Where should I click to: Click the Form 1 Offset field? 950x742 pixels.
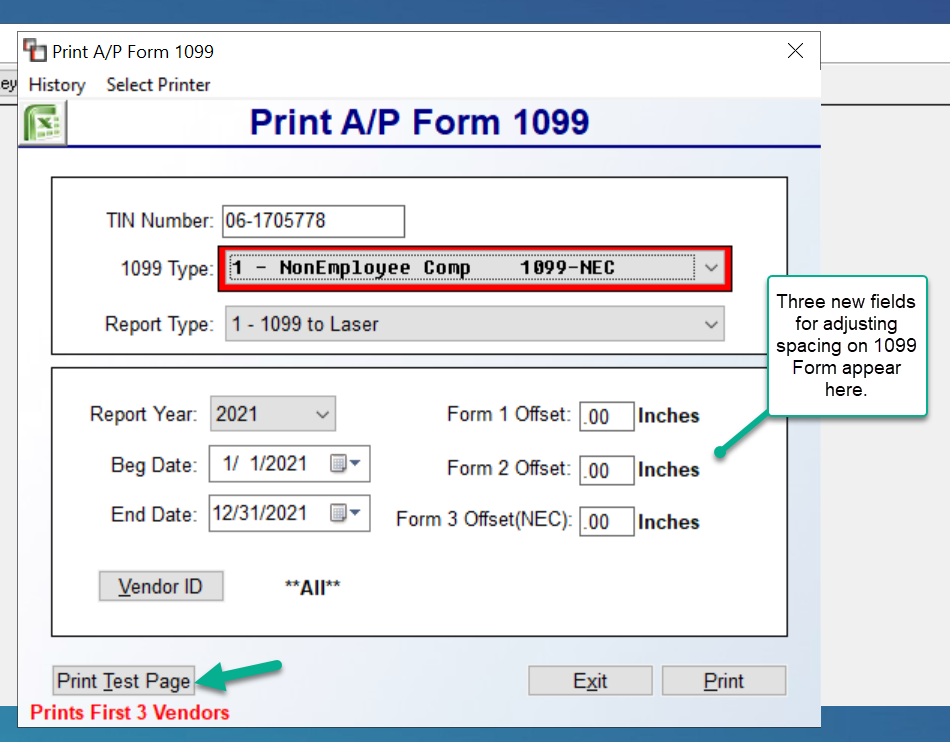[x=606, y=415]
